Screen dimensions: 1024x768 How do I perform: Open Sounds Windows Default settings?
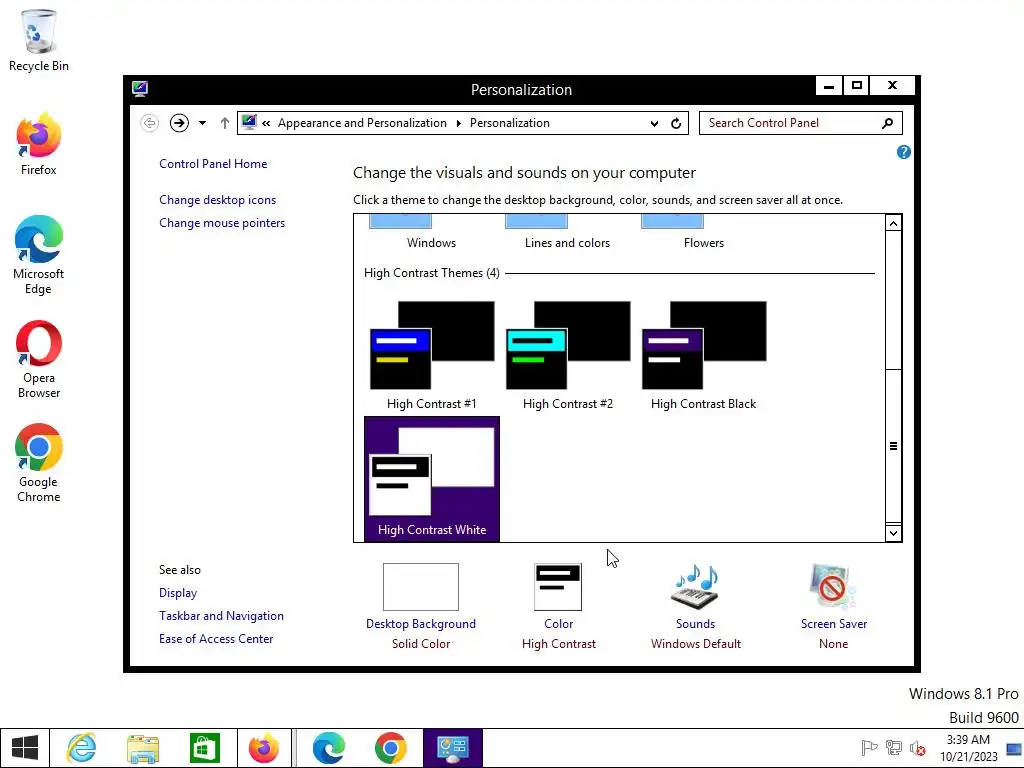click(x=696, y=607)
